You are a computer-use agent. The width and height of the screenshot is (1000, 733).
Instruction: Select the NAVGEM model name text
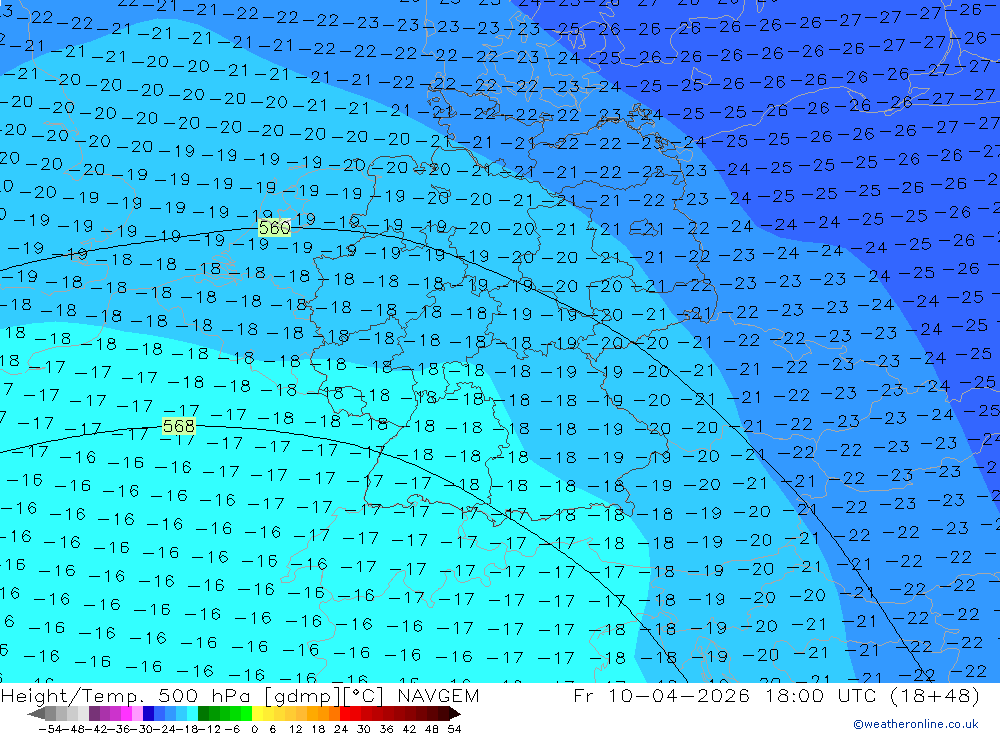pyautogui.click(x=438, y=695)
